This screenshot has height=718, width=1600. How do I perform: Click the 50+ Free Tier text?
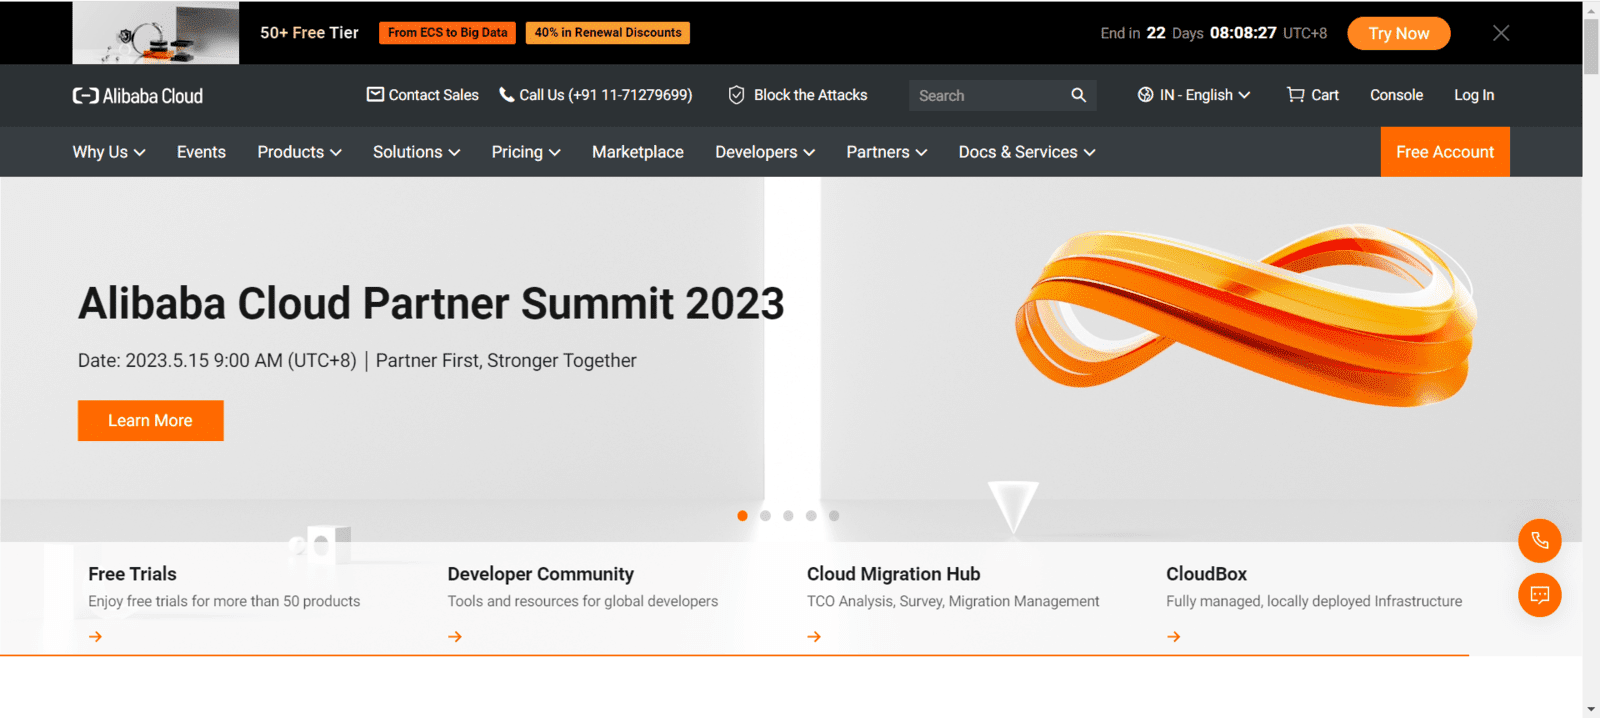(309, 33)
